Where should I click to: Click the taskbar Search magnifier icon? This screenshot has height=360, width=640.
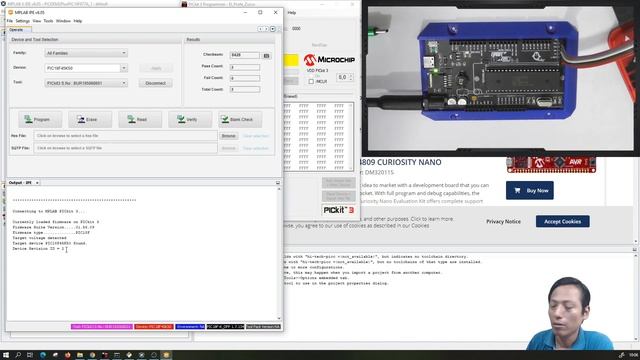click(x=18, y=355)
